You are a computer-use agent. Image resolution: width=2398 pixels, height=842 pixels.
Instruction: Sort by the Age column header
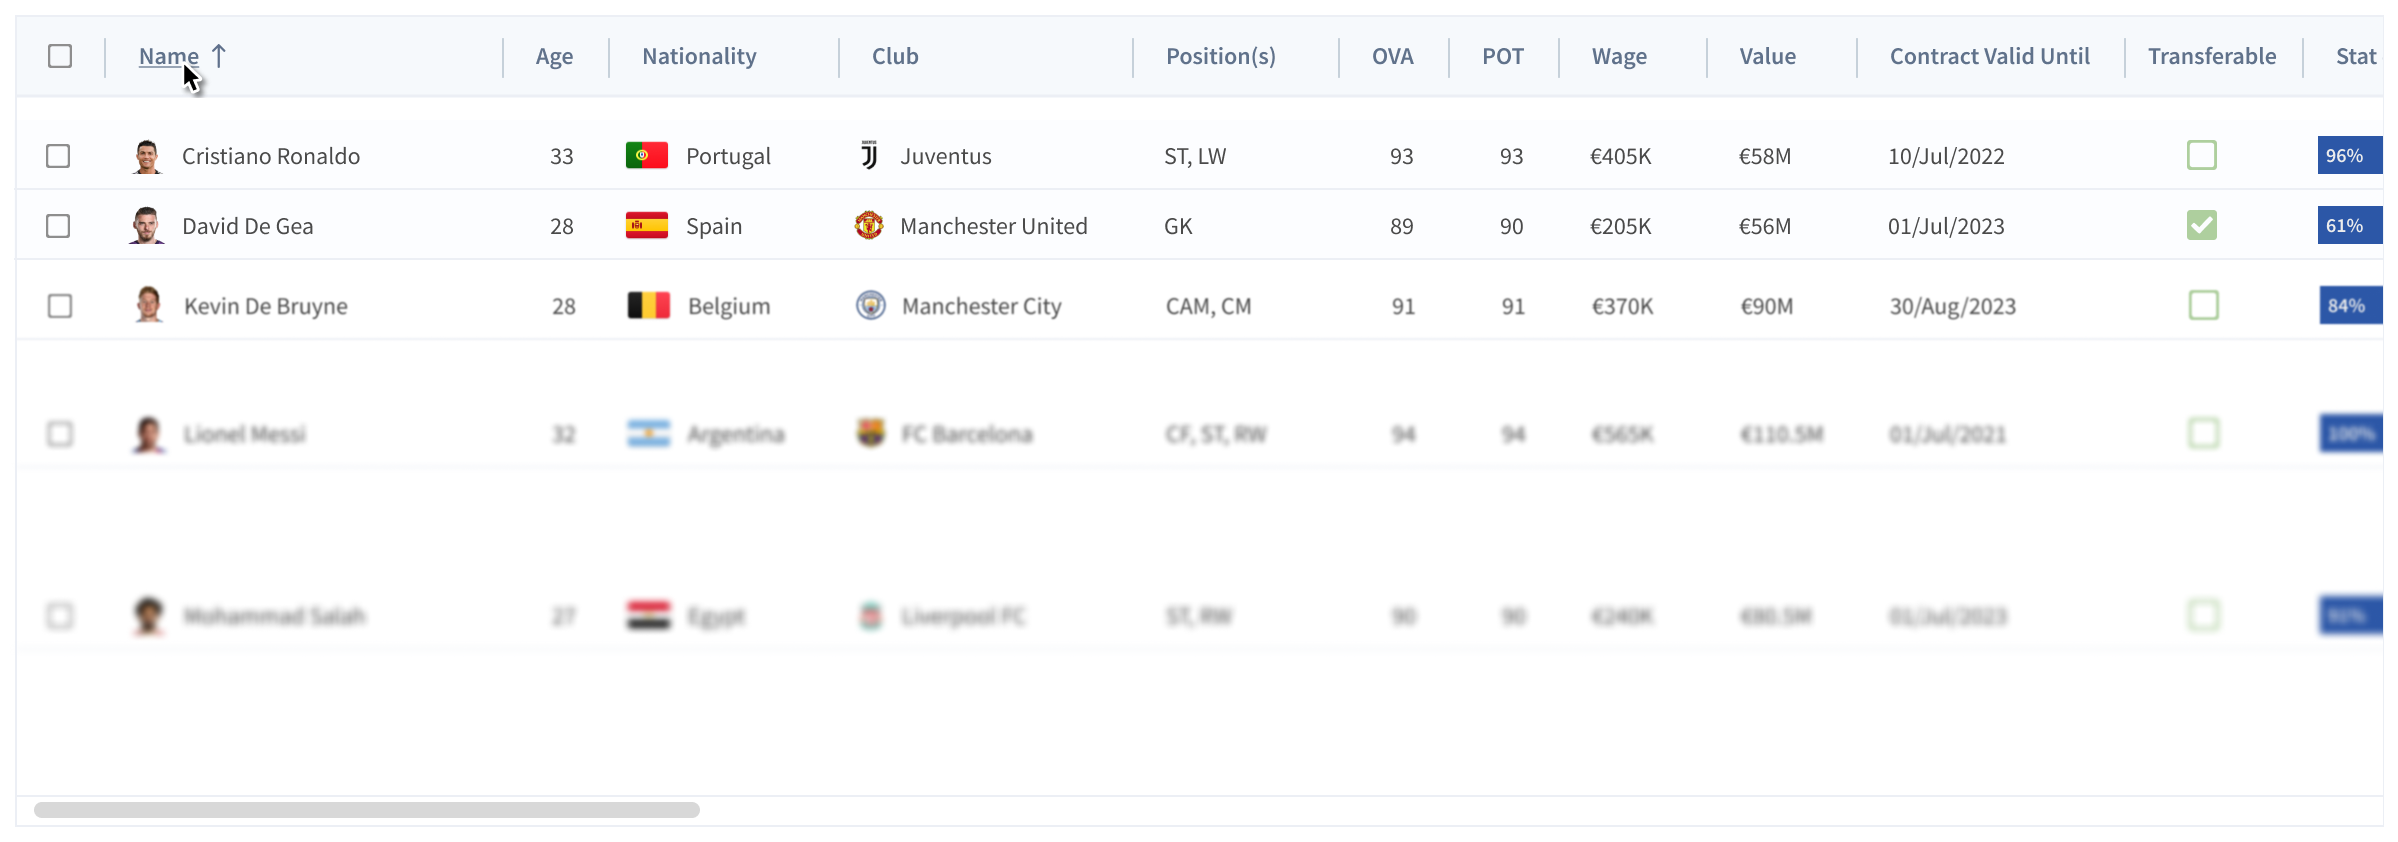[x=554, y=57]
